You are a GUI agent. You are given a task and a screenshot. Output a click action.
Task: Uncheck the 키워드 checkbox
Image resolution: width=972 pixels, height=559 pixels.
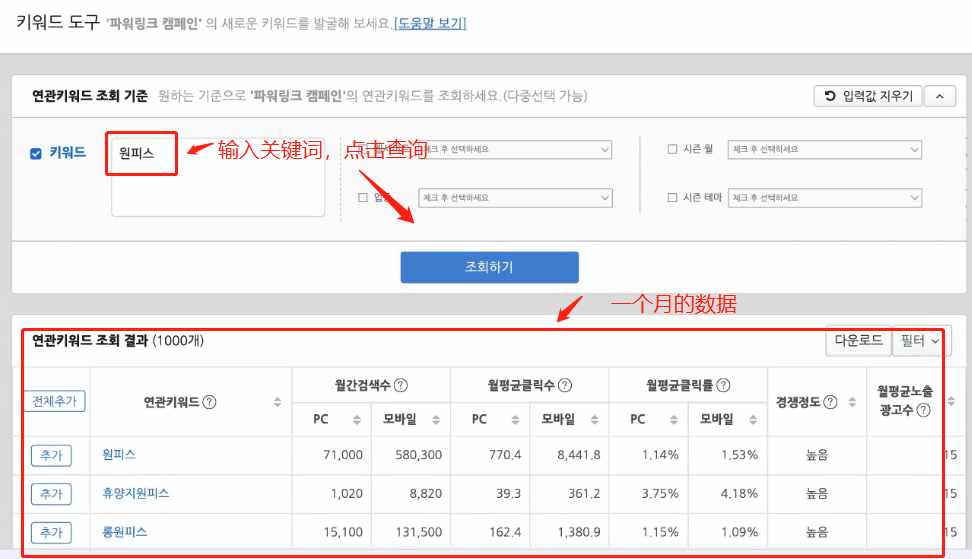coord(36,153)
